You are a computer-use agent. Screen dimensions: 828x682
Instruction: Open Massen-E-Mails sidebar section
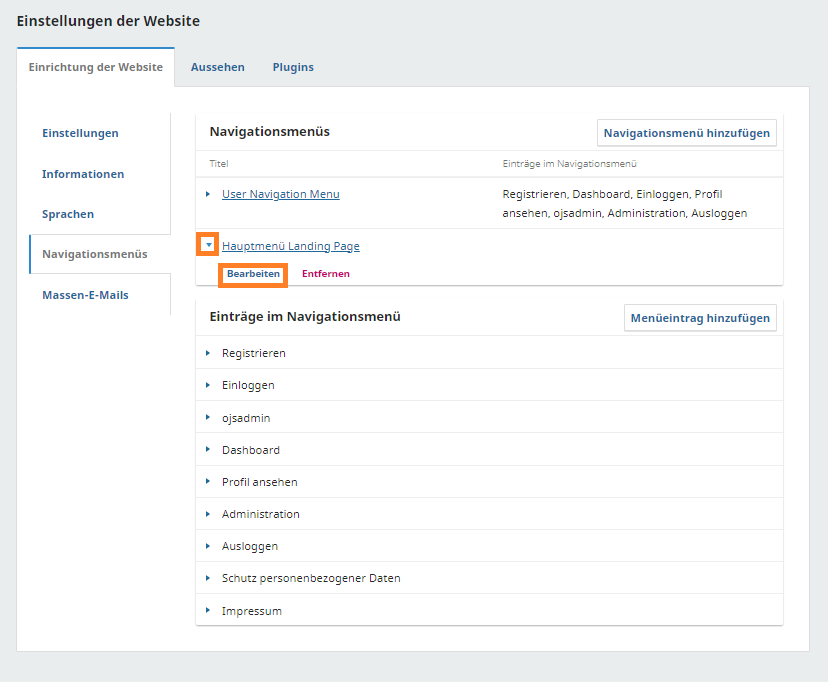85,295
